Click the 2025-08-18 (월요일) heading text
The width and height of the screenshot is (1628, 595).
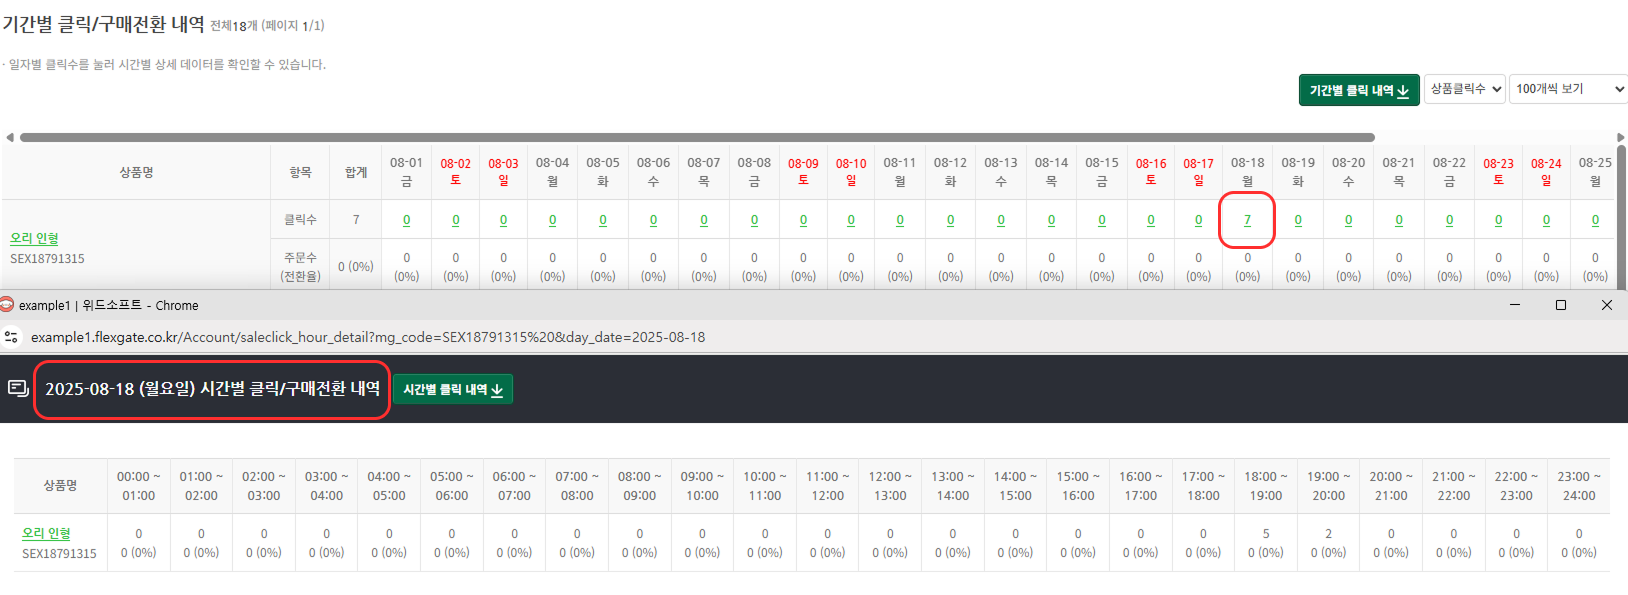point(213,389)
